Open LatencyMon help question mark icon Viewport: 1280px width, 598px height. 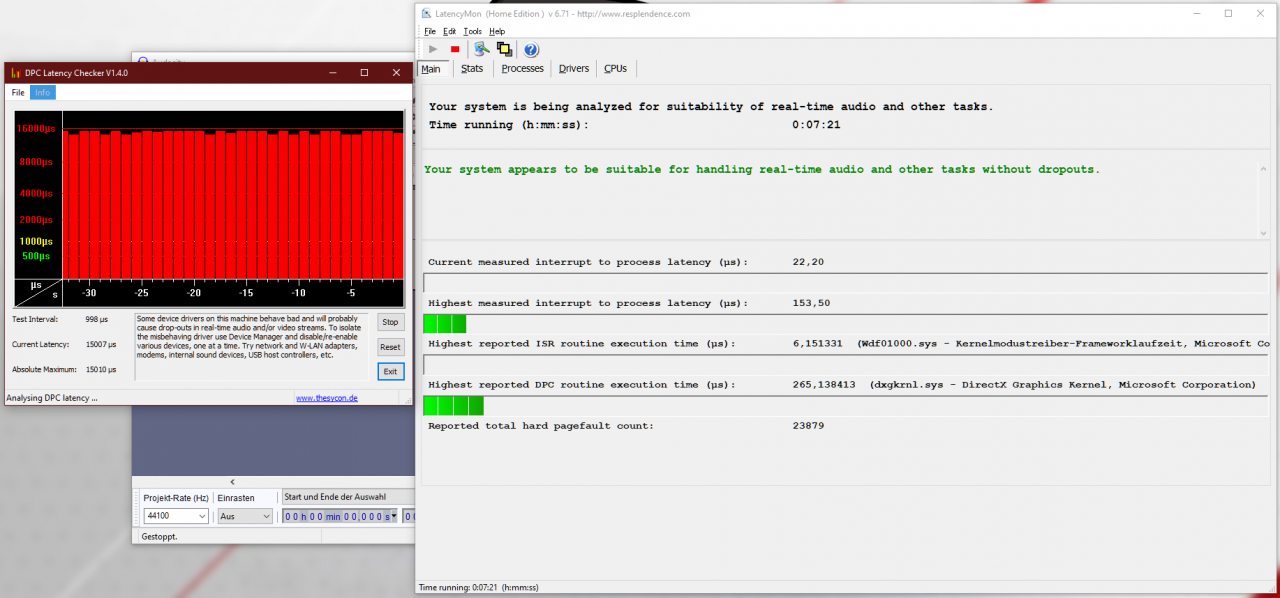point(532,49)
